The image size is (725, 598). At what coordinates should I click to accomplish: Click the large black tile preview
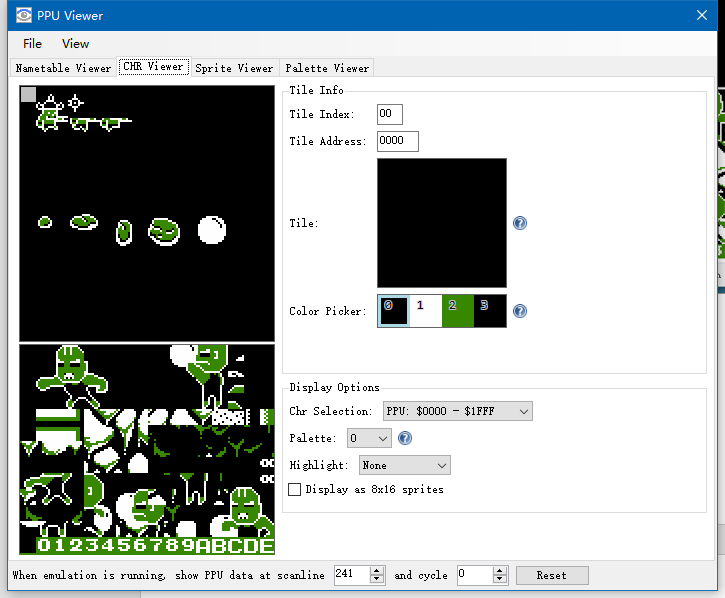(442, 223)
